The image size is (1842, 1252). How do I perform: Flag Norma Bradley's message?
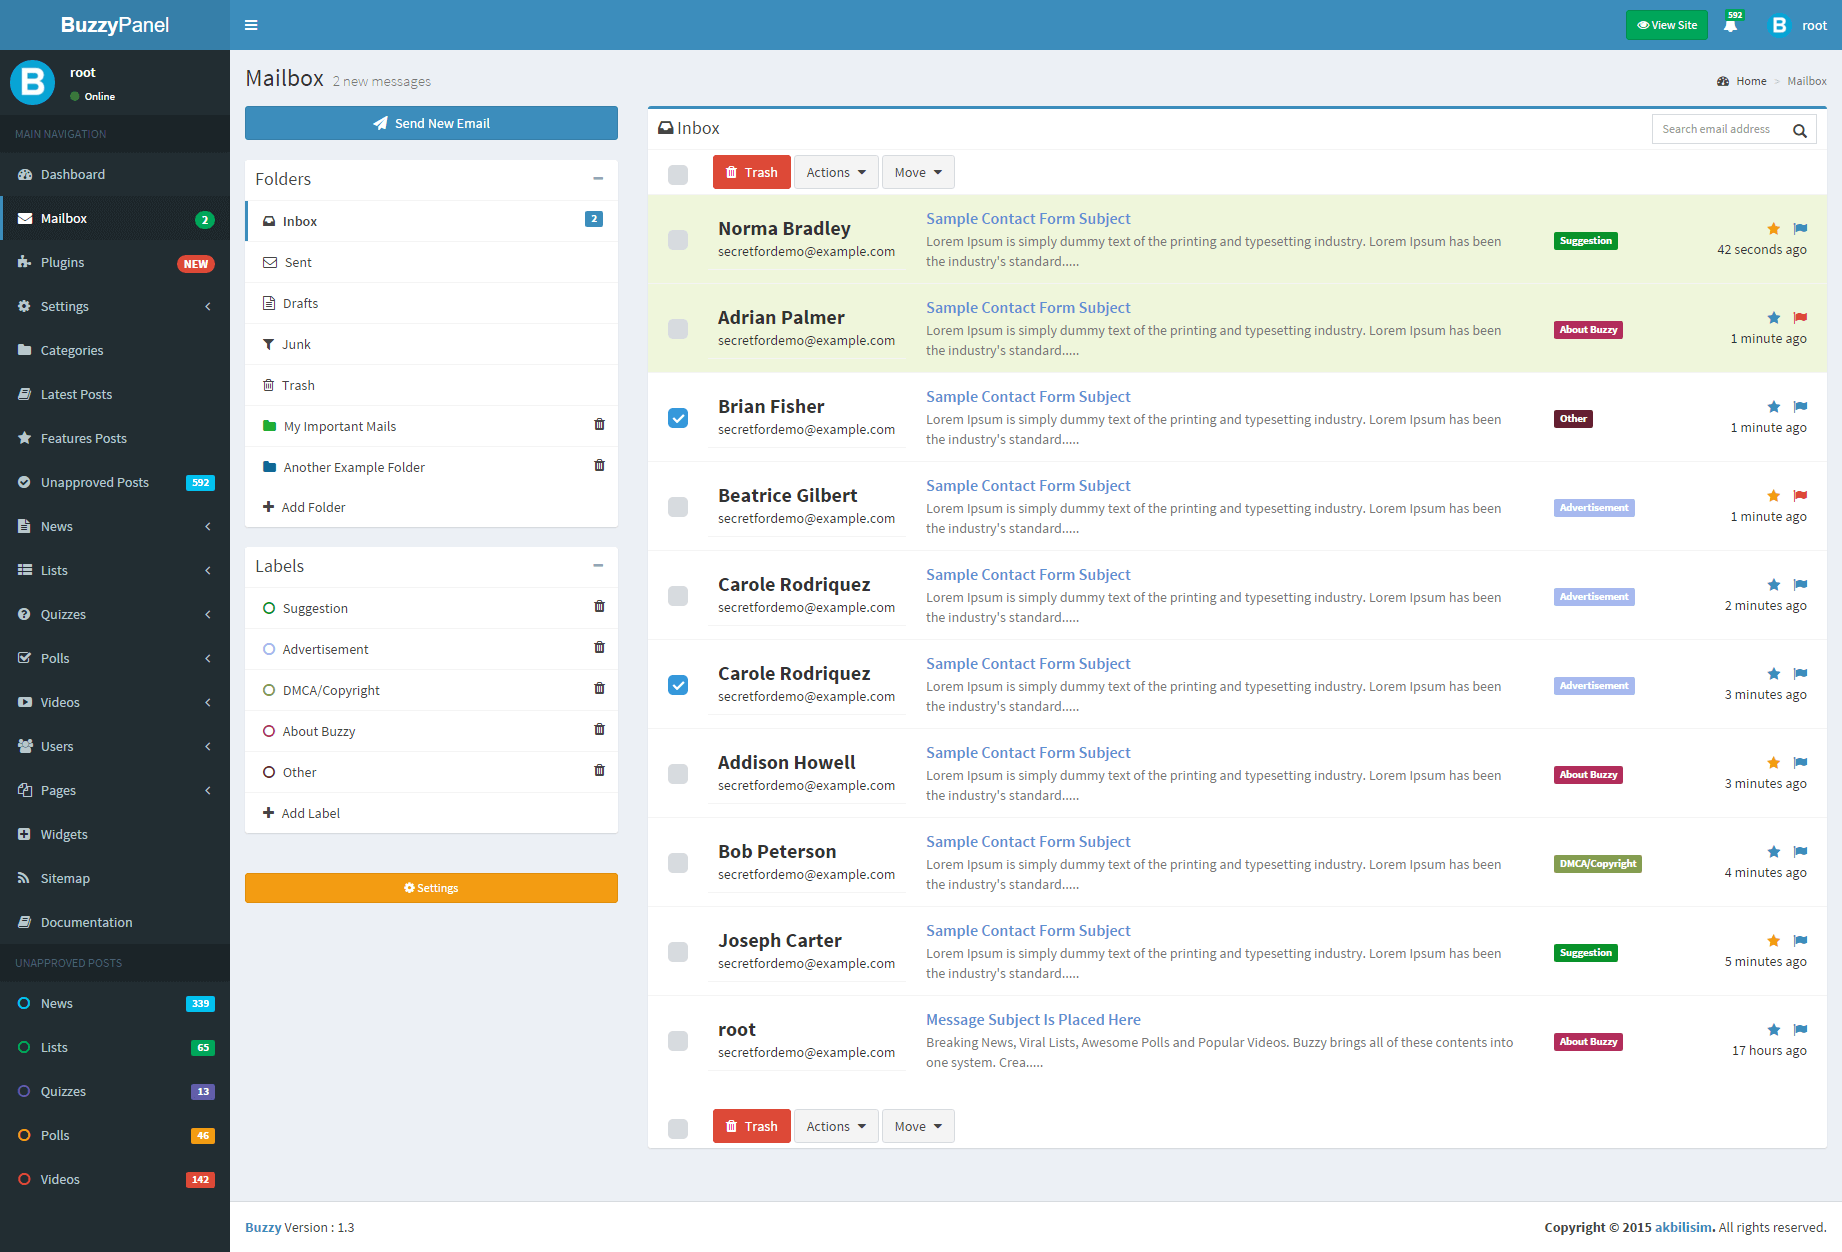[1800, 228]
